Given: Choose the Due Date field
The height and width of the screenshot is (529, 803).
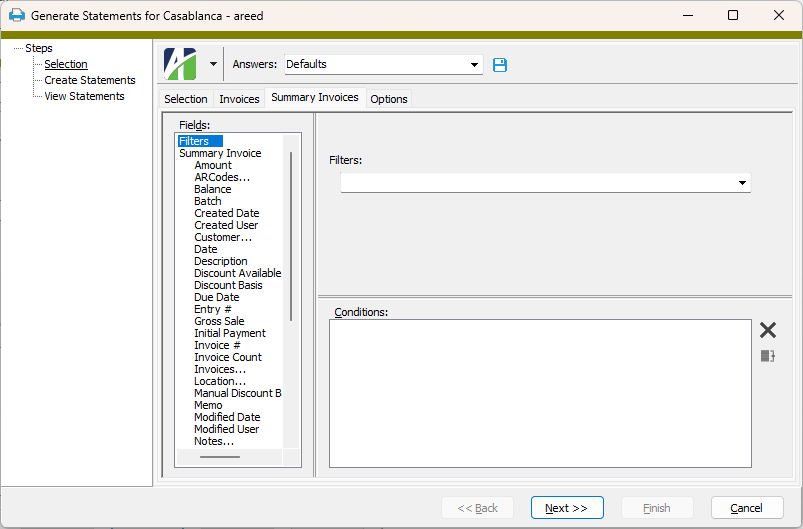Looking at the screenshot, I should pyautogui.click(x=216, y=297).
